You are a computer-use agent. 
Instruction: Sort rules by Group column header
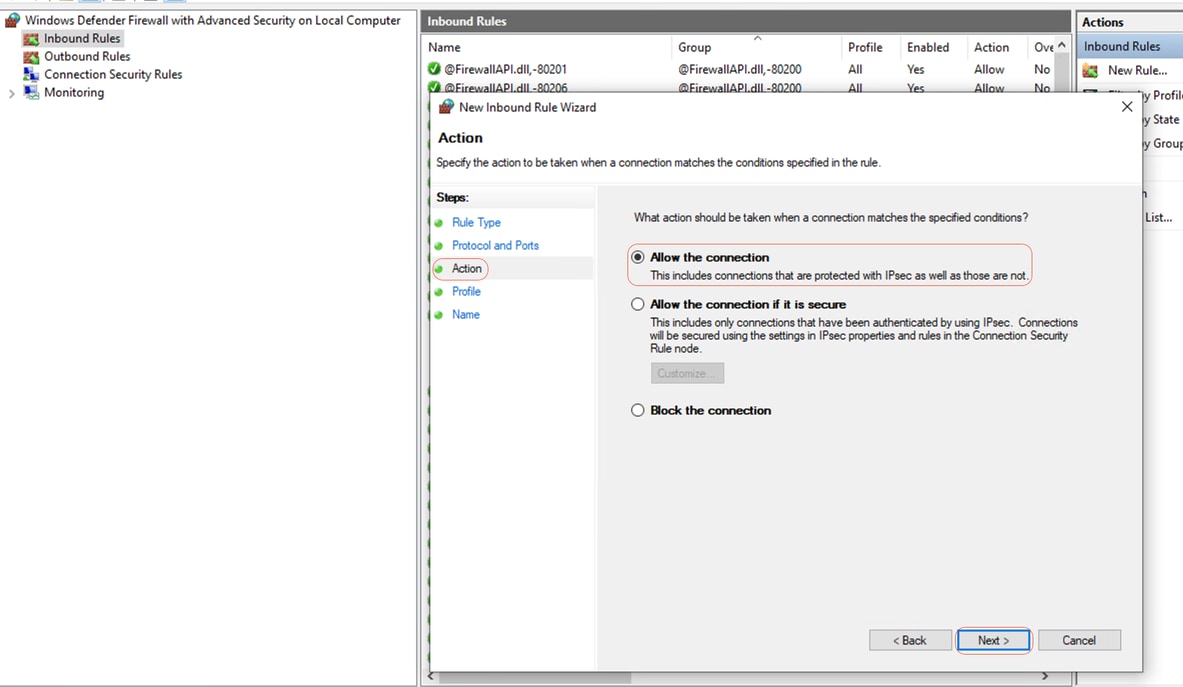pos(756,47)
